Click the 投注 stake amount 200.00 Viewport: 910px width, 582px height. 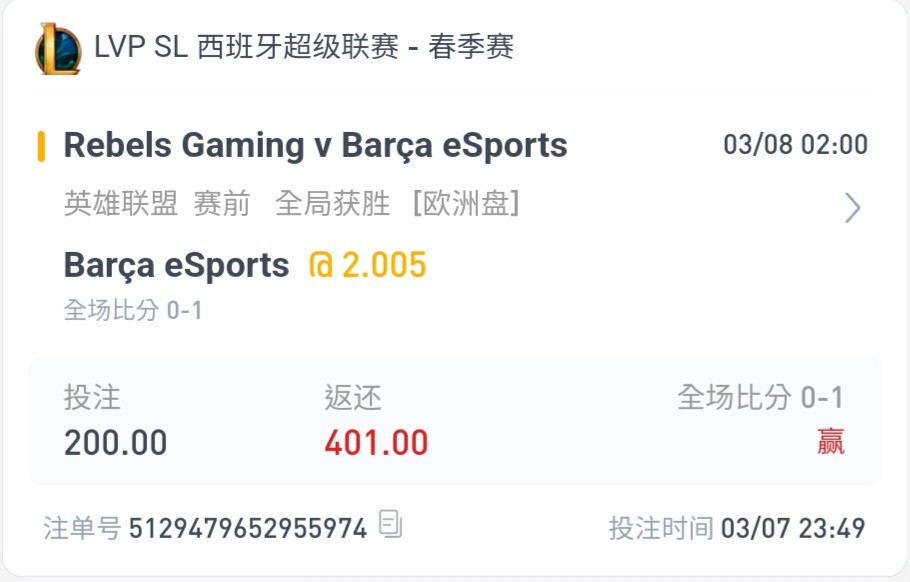(115, 443)
